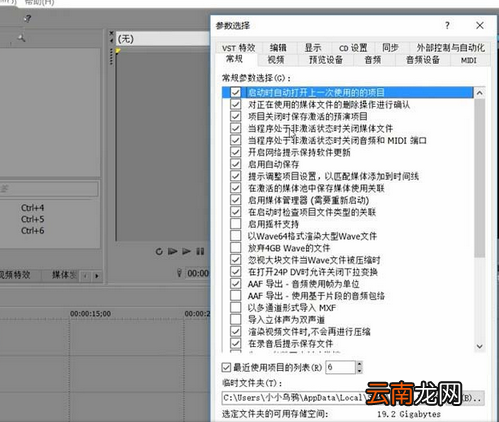The image size is (499, 422).
Task: Open the 显示 tab
Action: coord(313,48)
